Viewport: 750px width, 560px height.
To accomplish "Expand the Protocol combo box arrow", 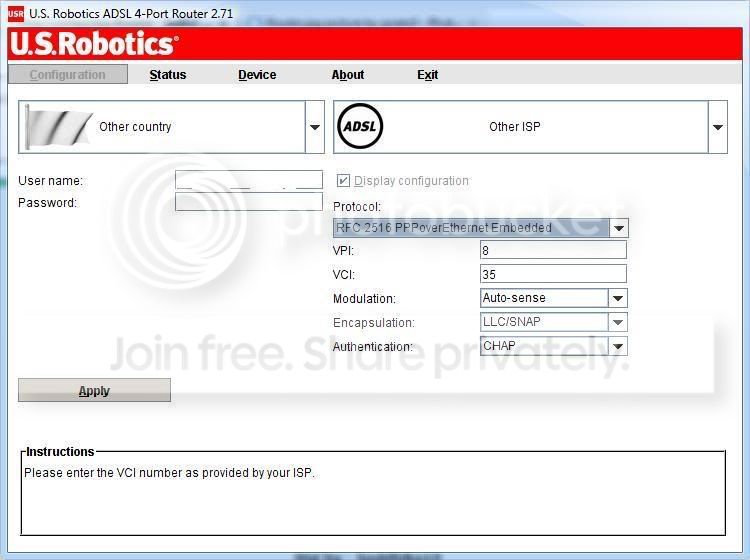I will point(618,228).
